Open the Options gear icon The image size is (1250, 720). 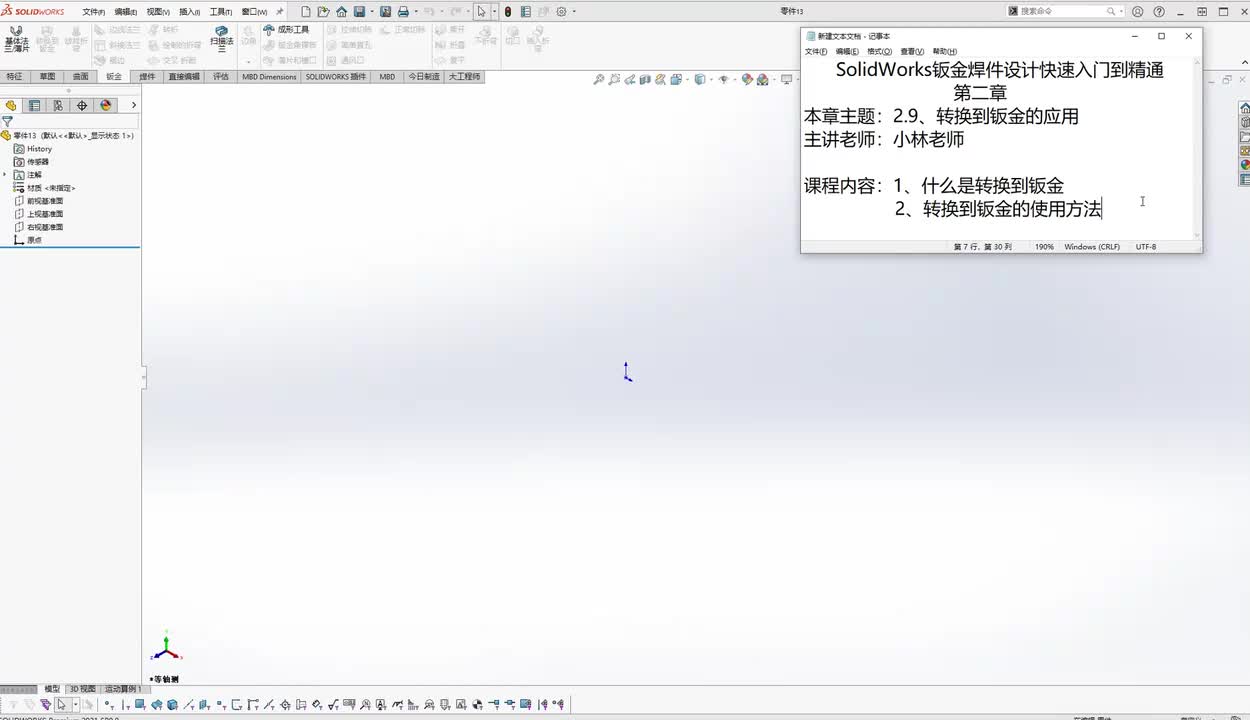tap(561, 12)
